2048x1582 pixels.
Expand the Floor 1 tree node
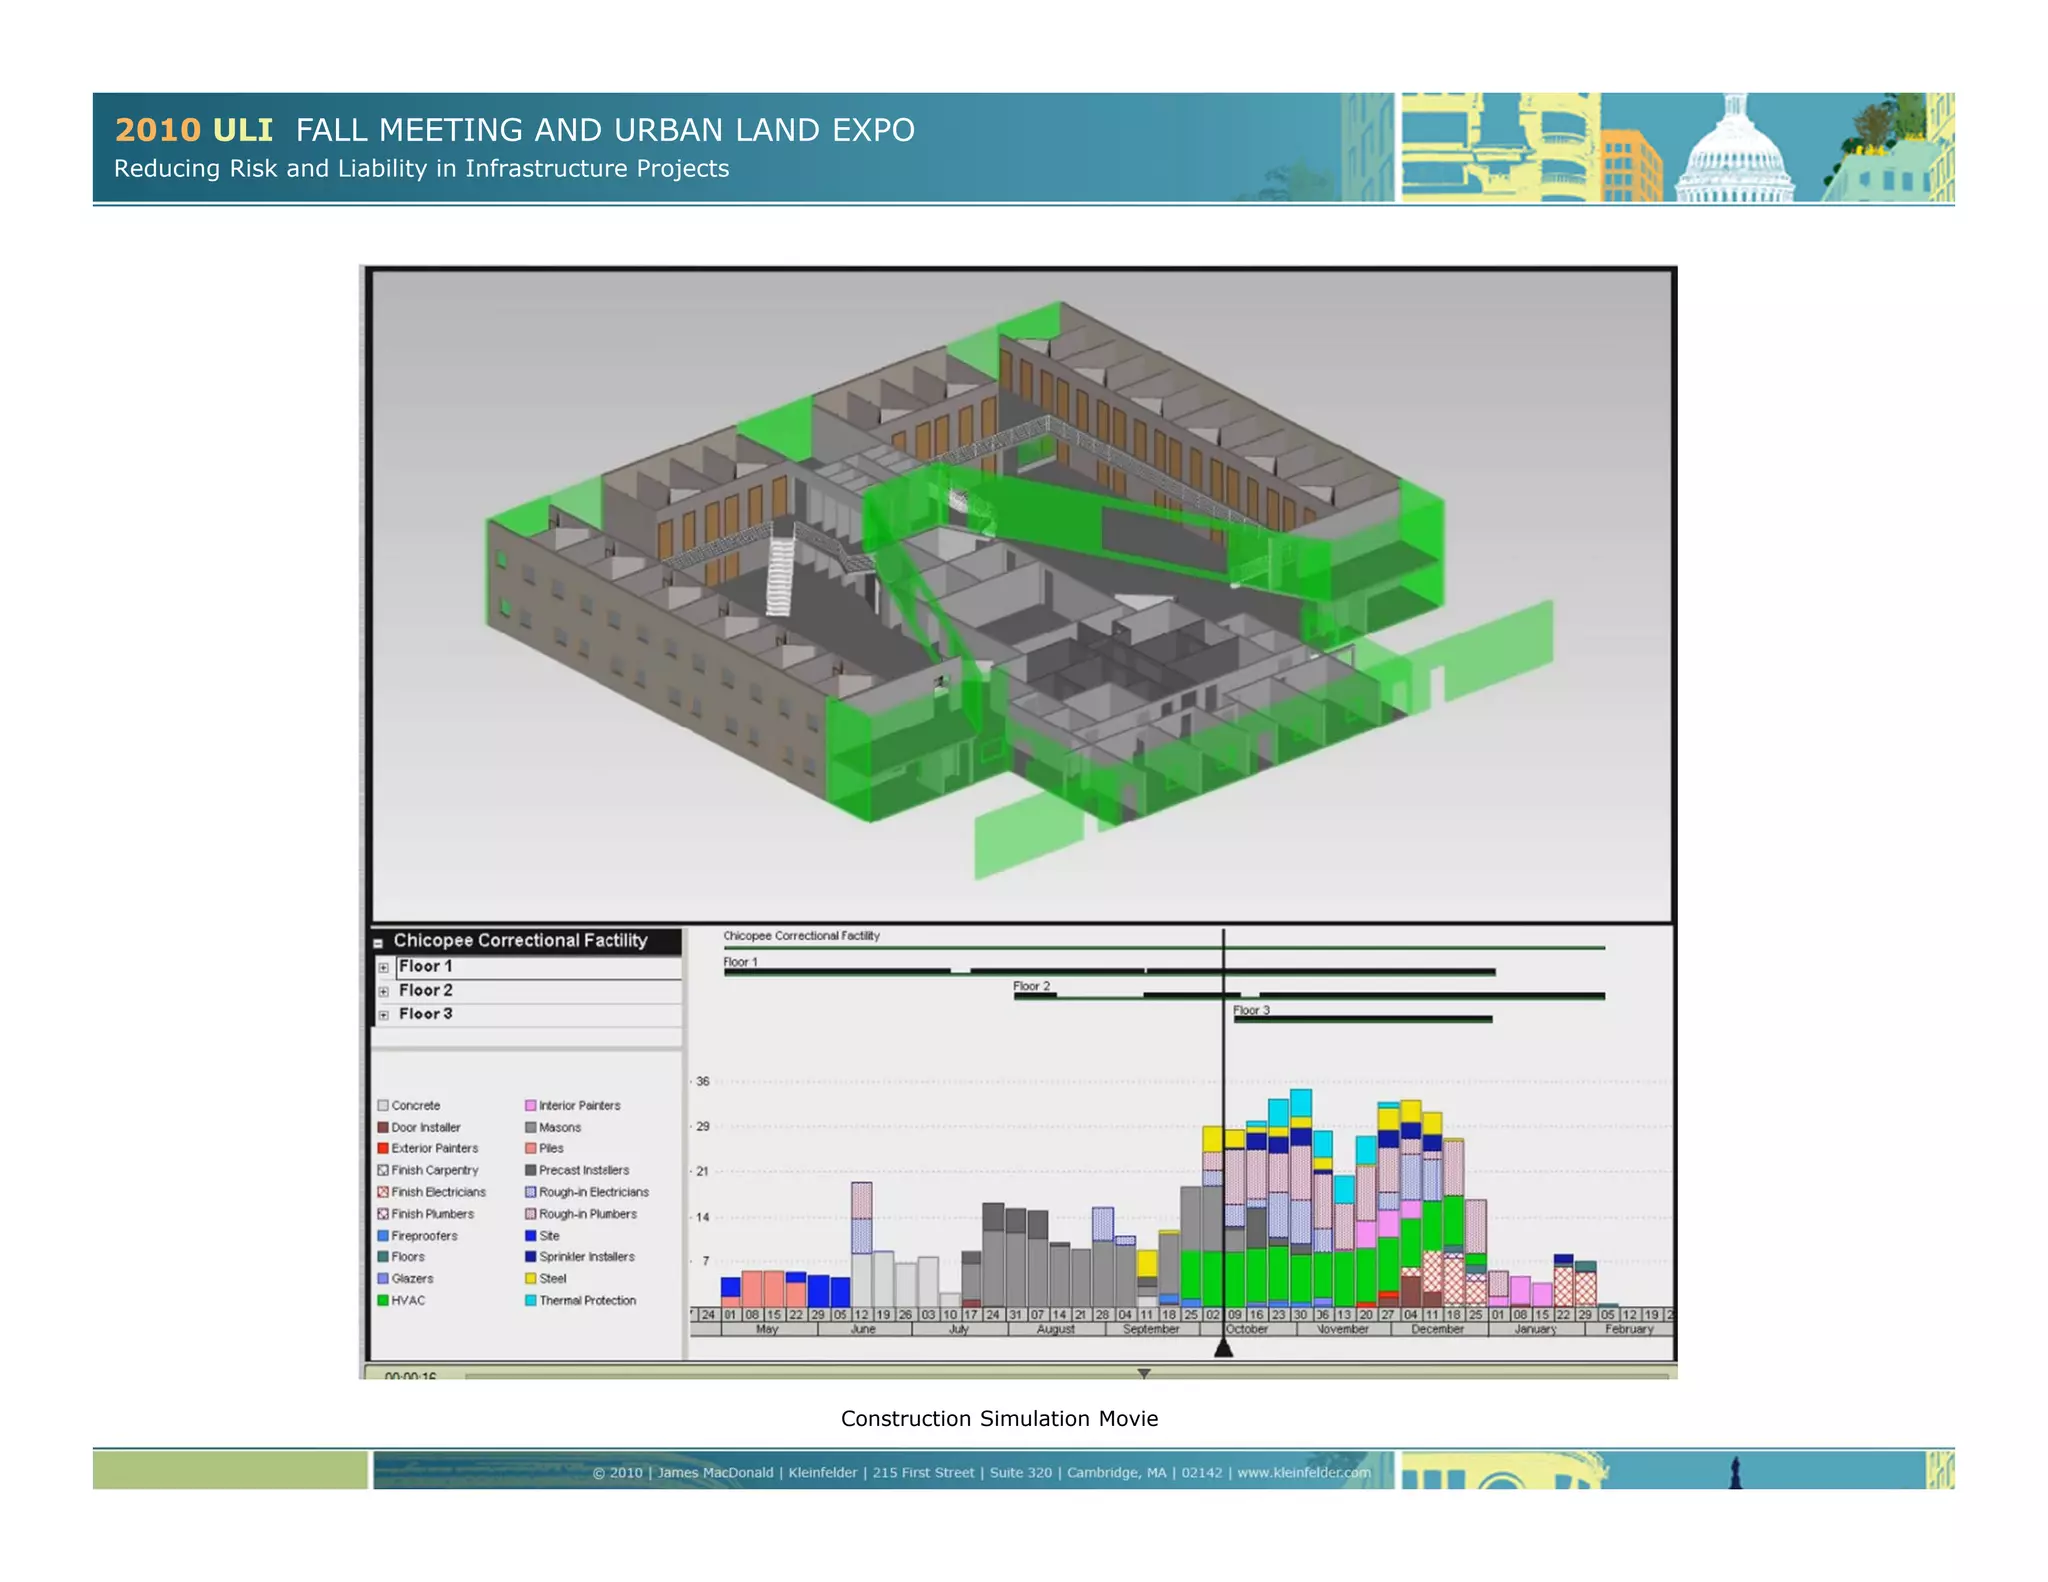[383, 968]
